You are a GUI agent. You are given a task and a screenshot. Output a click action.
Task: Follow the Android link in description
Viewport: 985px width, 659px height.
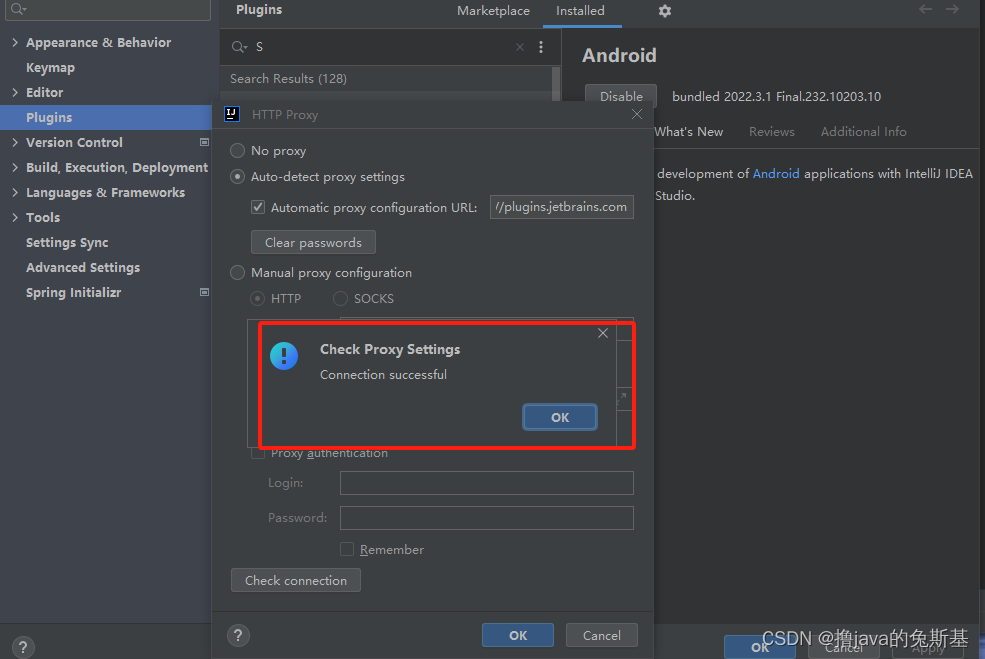[x=776, y=173]
